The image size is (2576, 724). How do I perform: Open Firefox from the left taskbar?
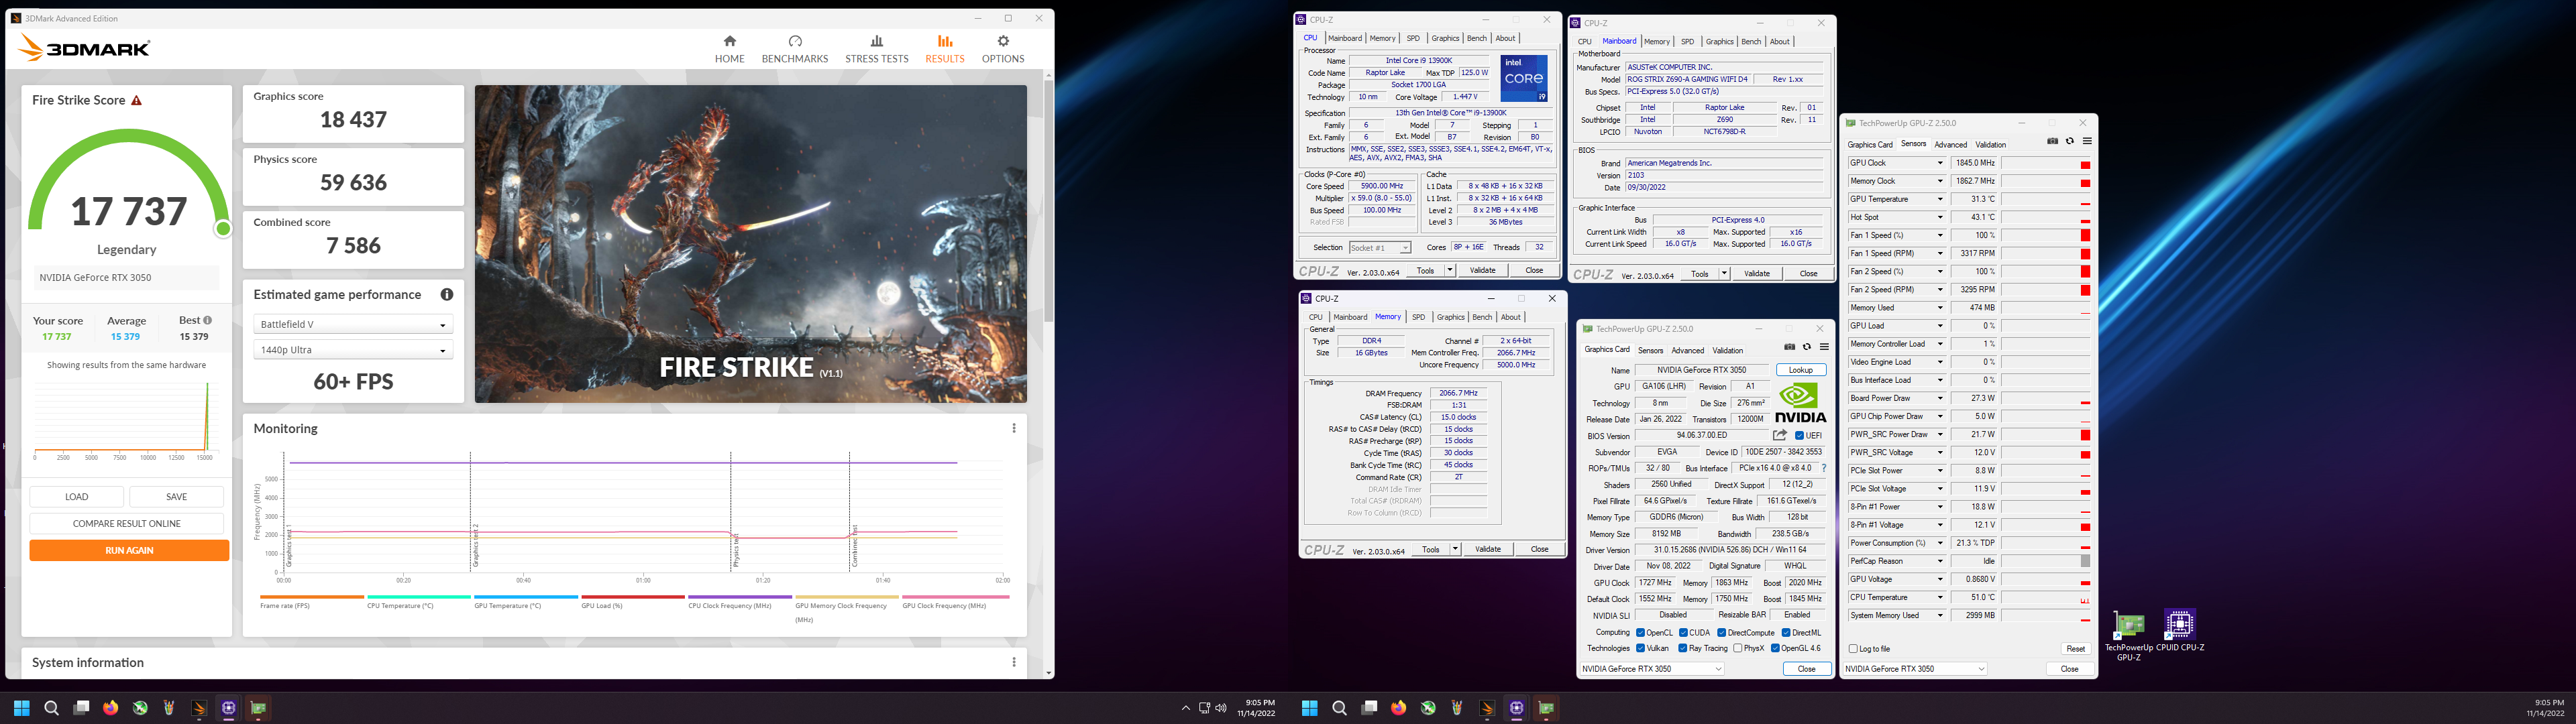[x=111, y=708]
